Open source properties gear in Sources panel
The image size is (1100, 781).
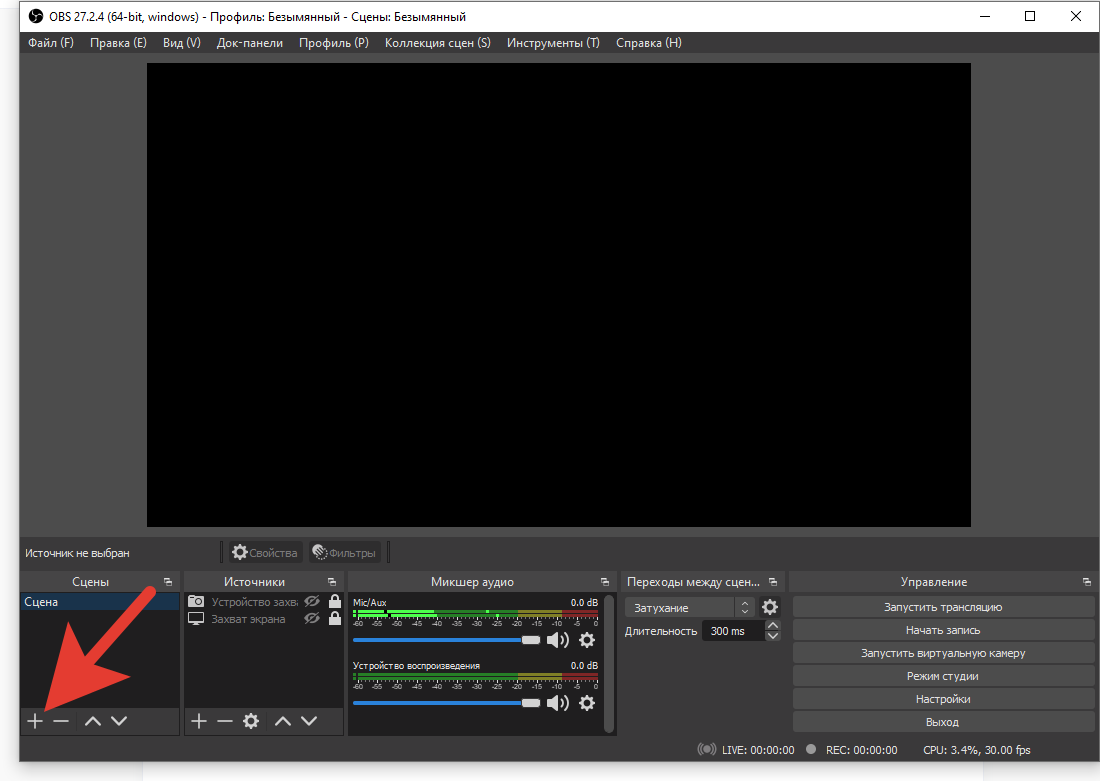click(251, 721)
